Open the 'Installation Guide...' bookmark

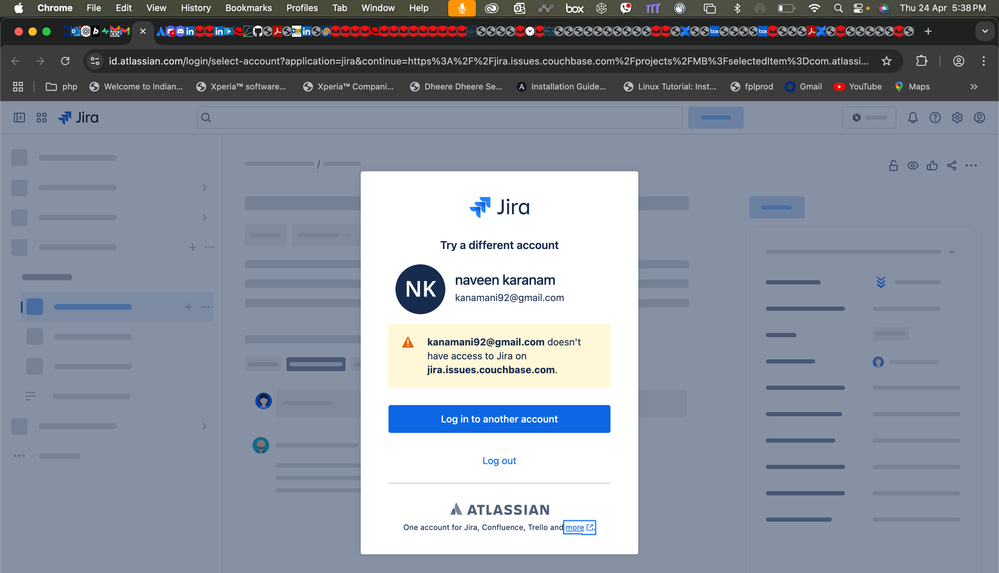(561, 87)
